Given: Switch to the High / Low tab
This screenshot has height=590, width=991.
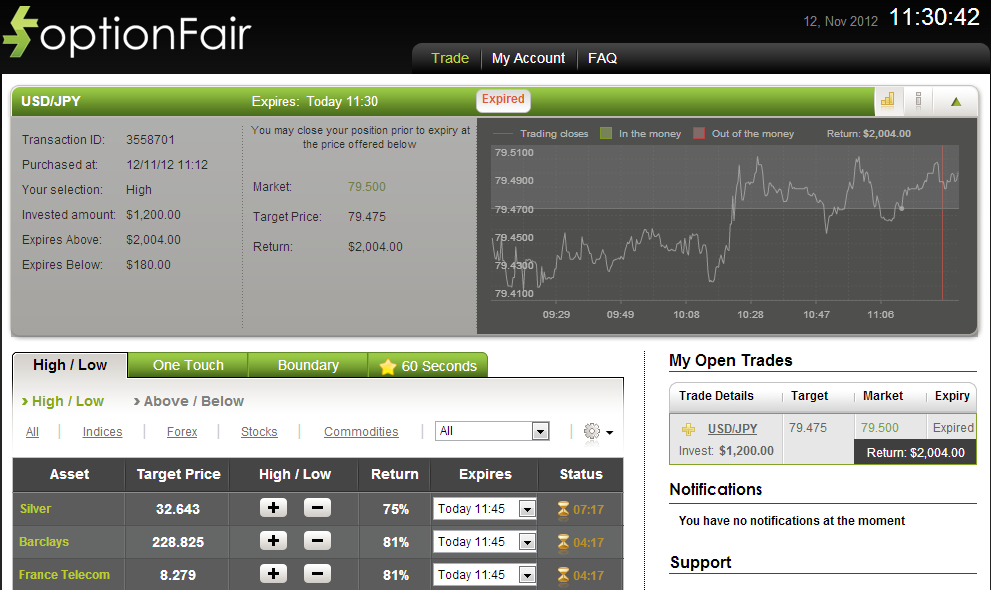Looking at the screenshot, I should [70, 365].
